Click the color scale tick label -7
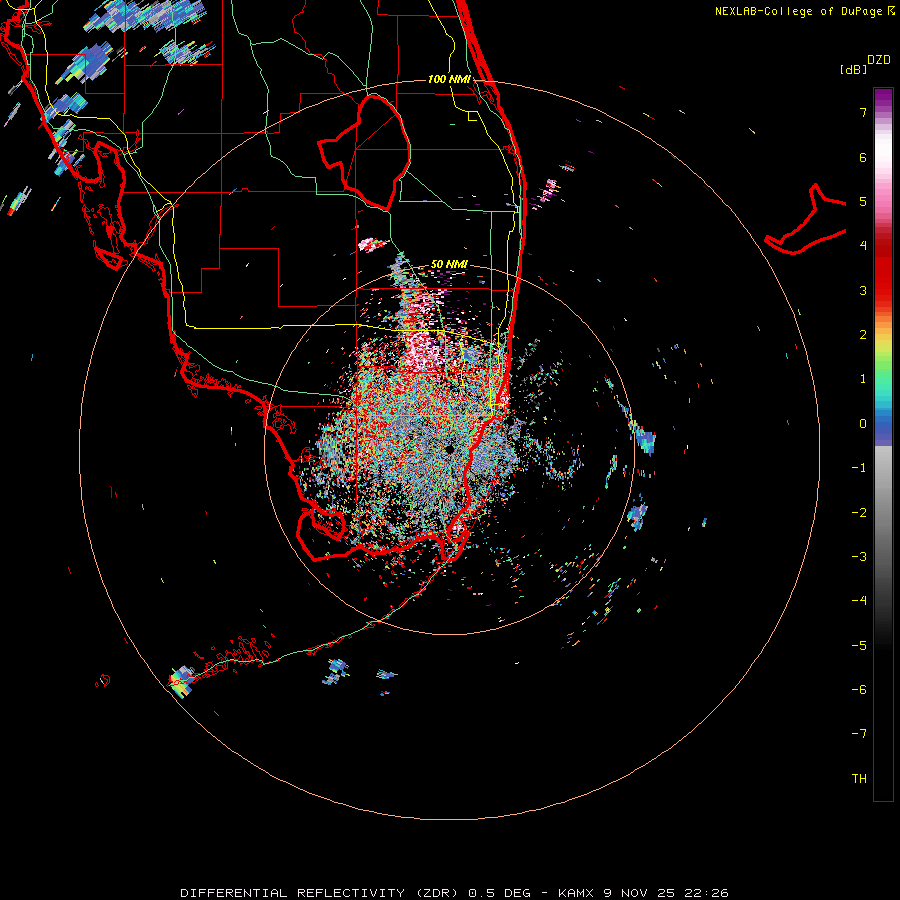 [x=859, y=734]
